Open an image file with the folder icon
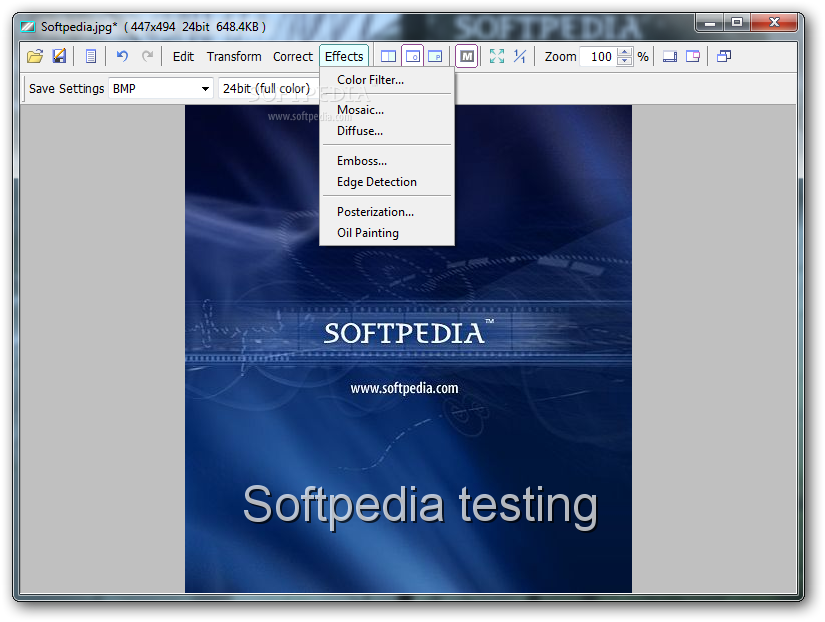The width and height of the screenshot is (825, 622). 35,56
